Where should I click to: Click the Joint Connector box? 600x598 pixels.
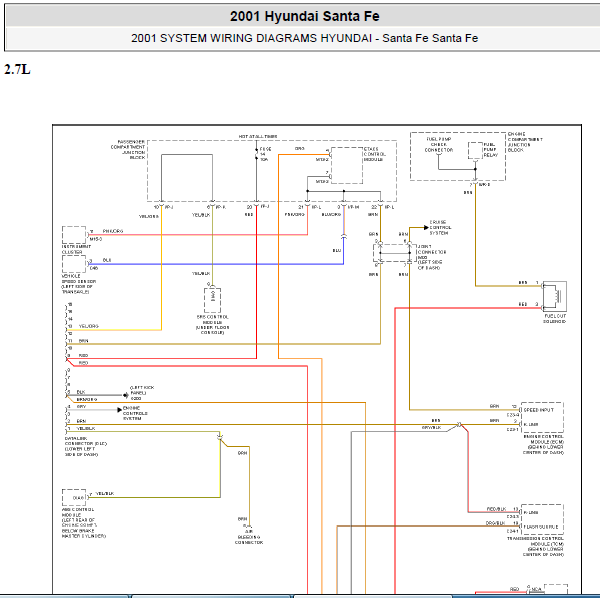pos(395,253)
